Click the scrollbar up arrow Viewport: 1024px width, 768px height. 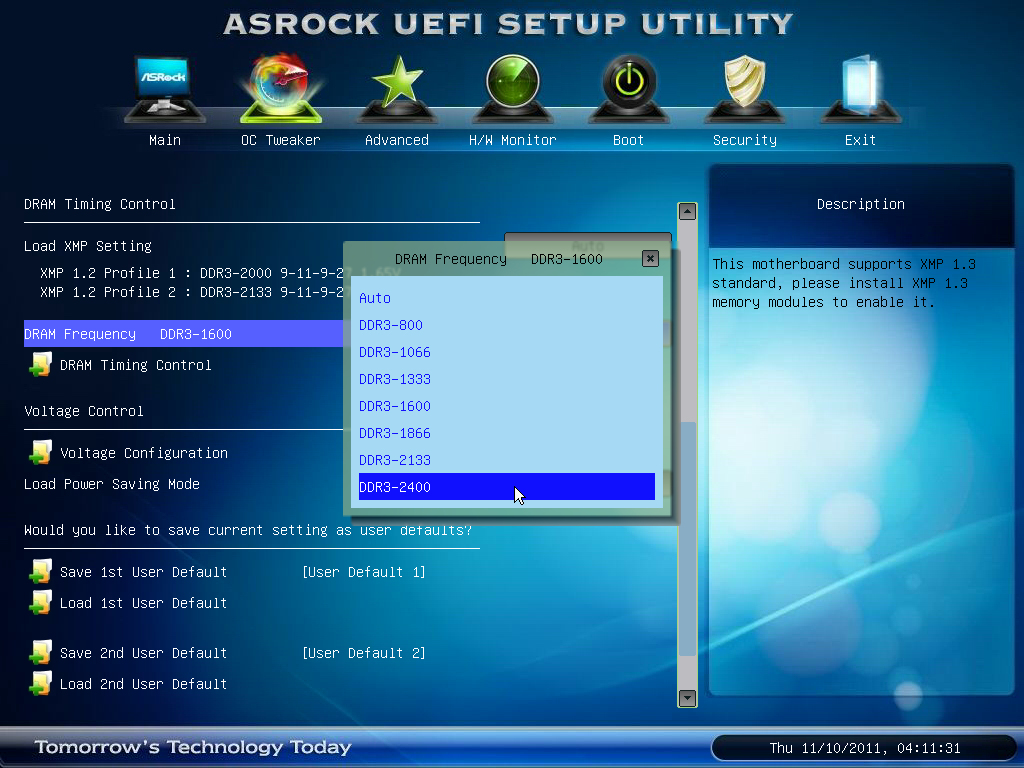[687, 212]
